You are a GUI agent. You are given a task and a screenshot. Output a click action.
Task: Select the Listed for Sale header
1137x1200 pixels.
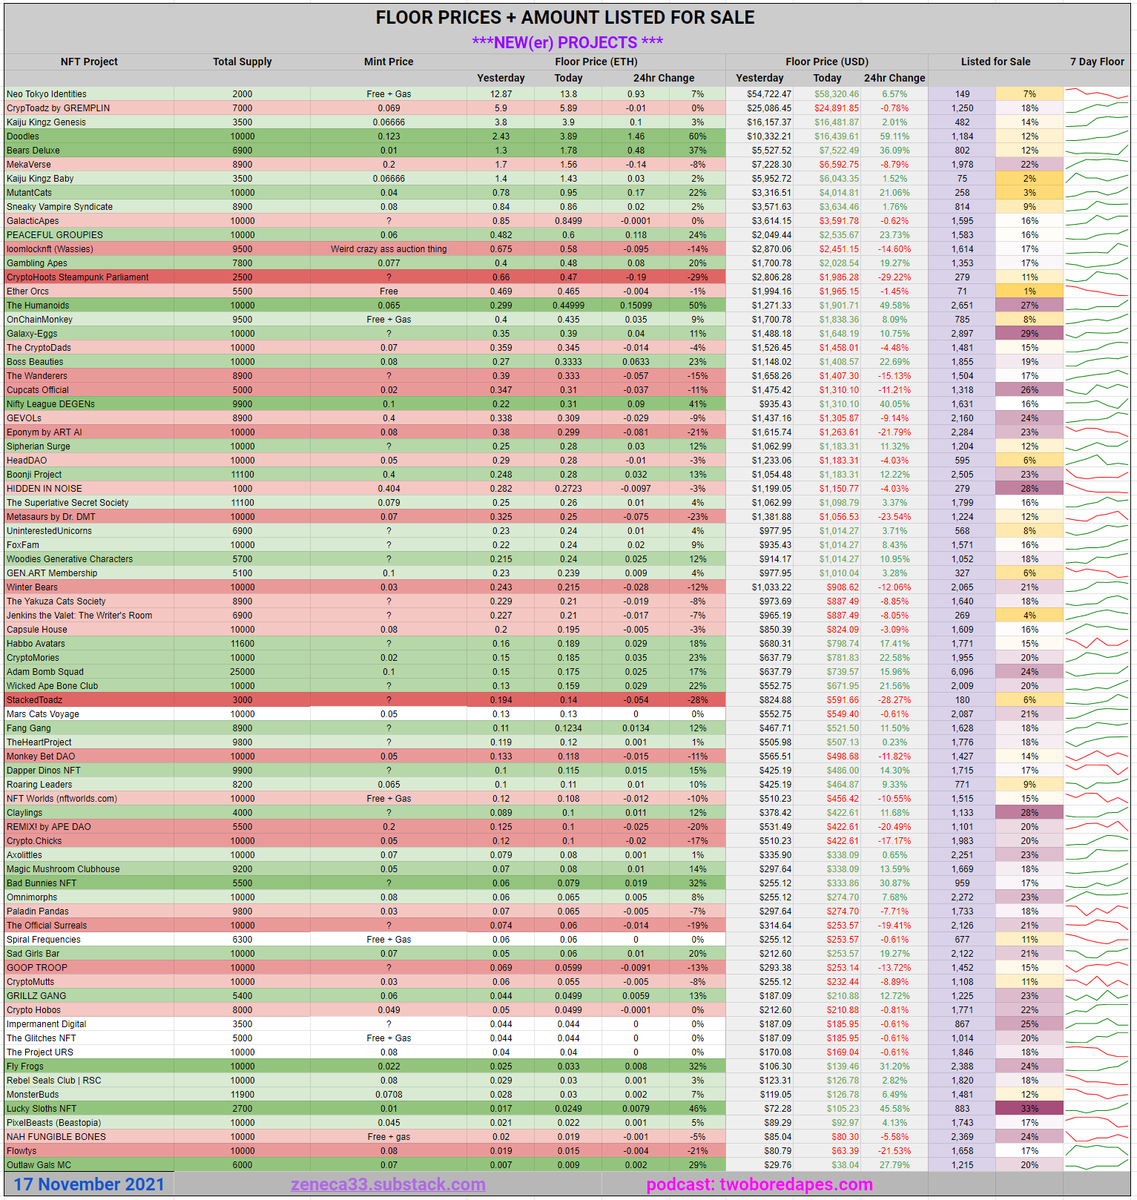point(995,62)
